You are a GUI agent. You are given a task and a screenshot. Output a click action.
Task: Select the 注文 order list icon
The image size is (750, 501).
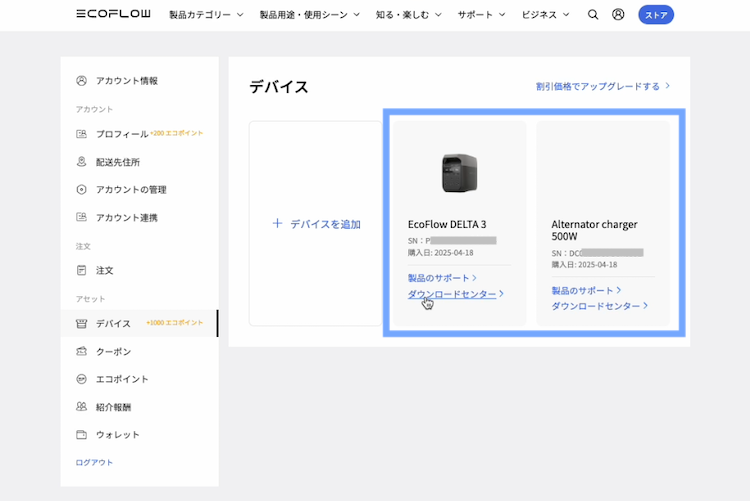pos(81,270)
